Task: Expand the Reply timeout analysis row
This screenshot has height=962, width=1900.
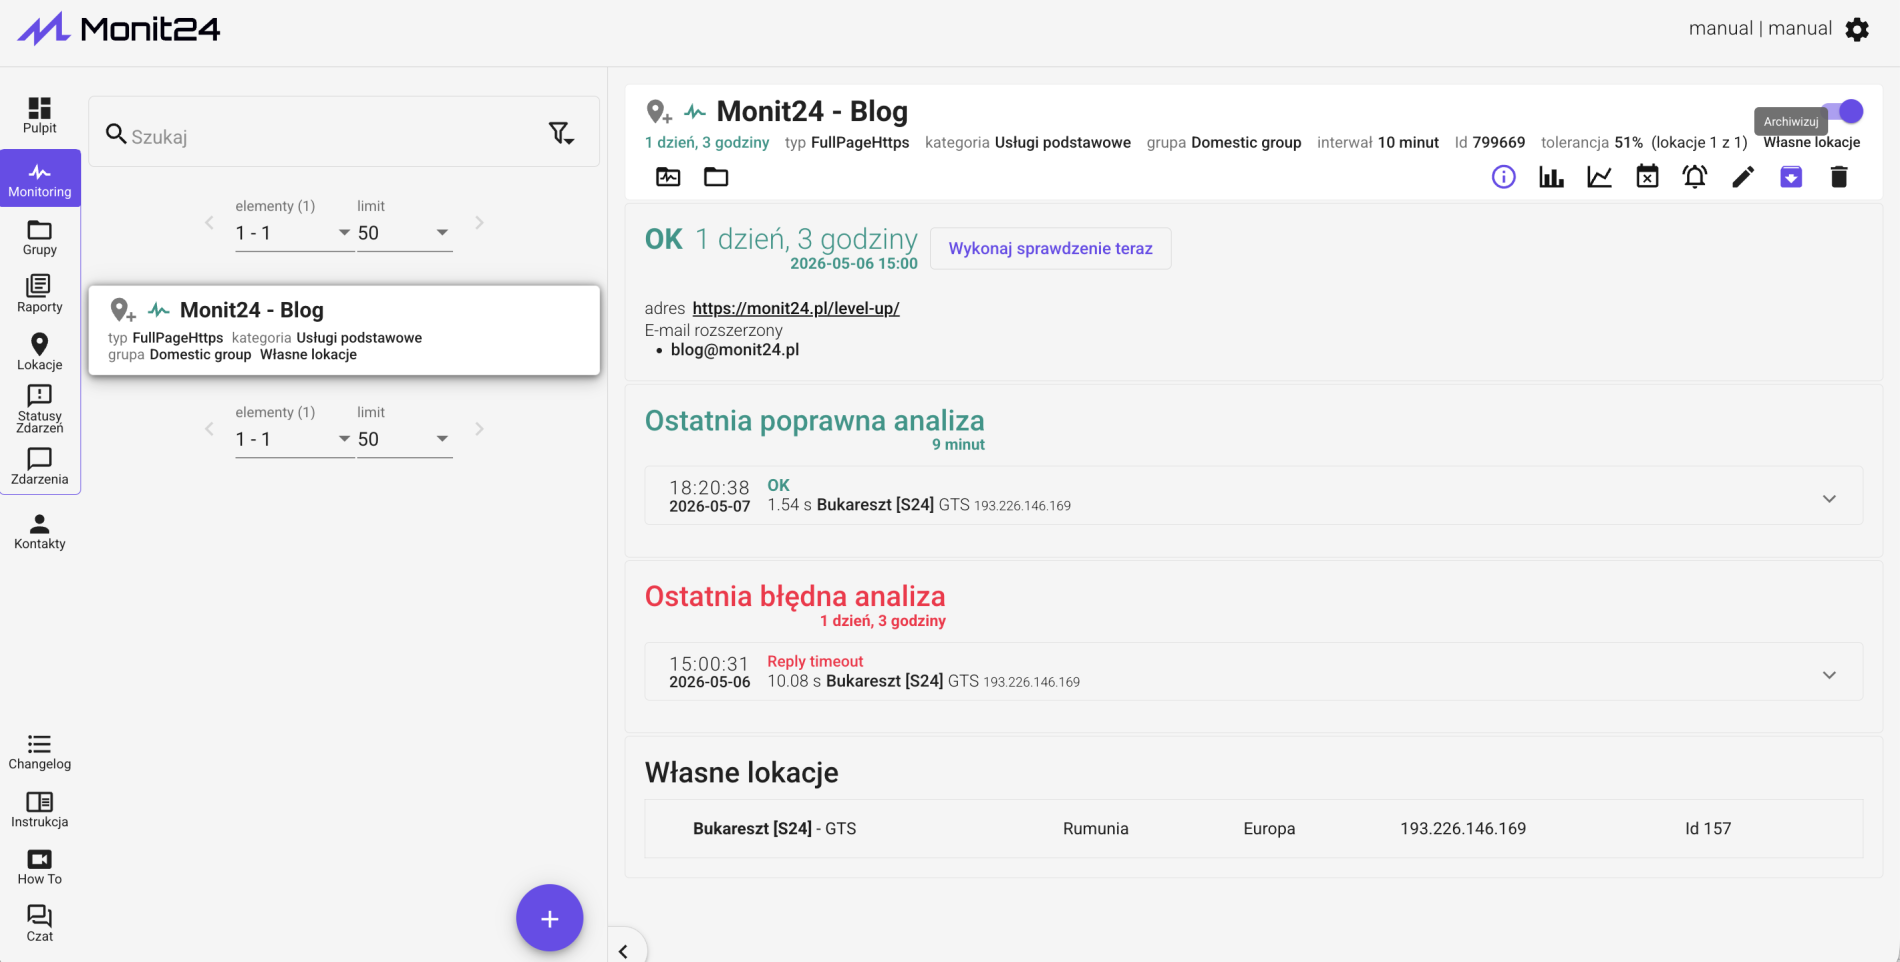Action: click(1829, 675)
